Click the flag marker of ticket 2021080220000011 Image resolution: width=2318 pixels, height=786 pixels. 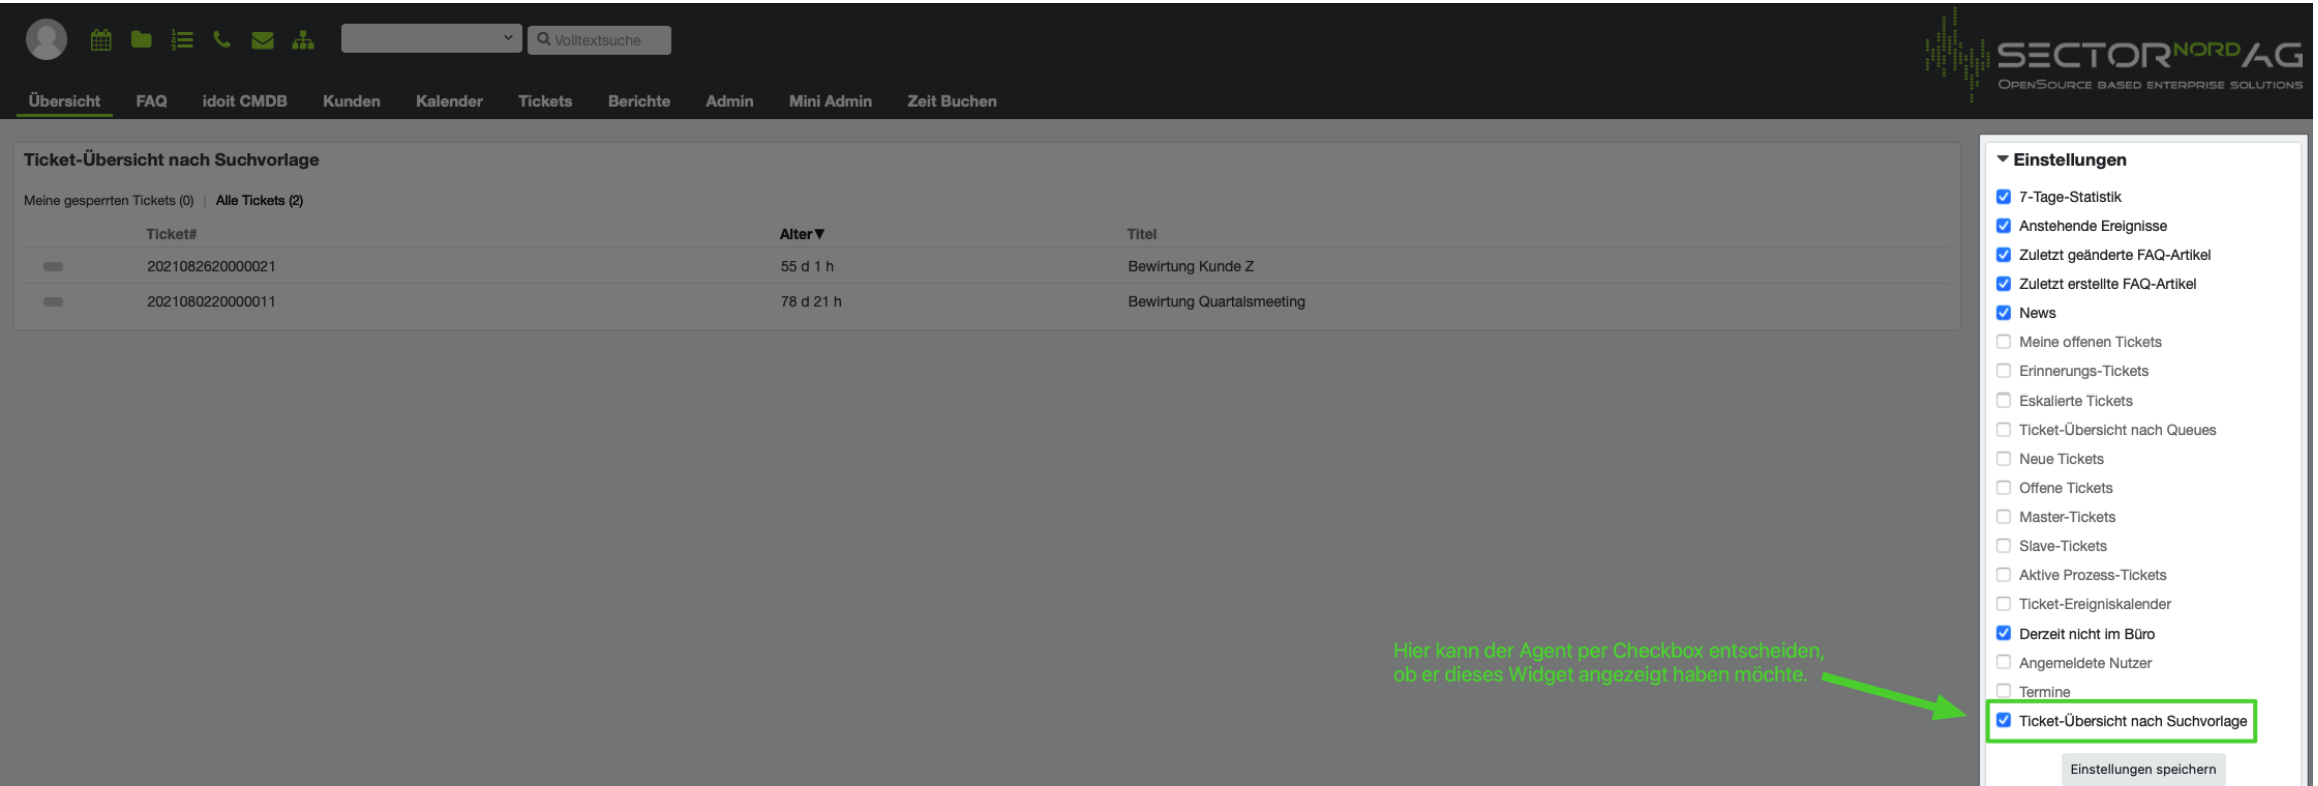[x=53, y=301]
